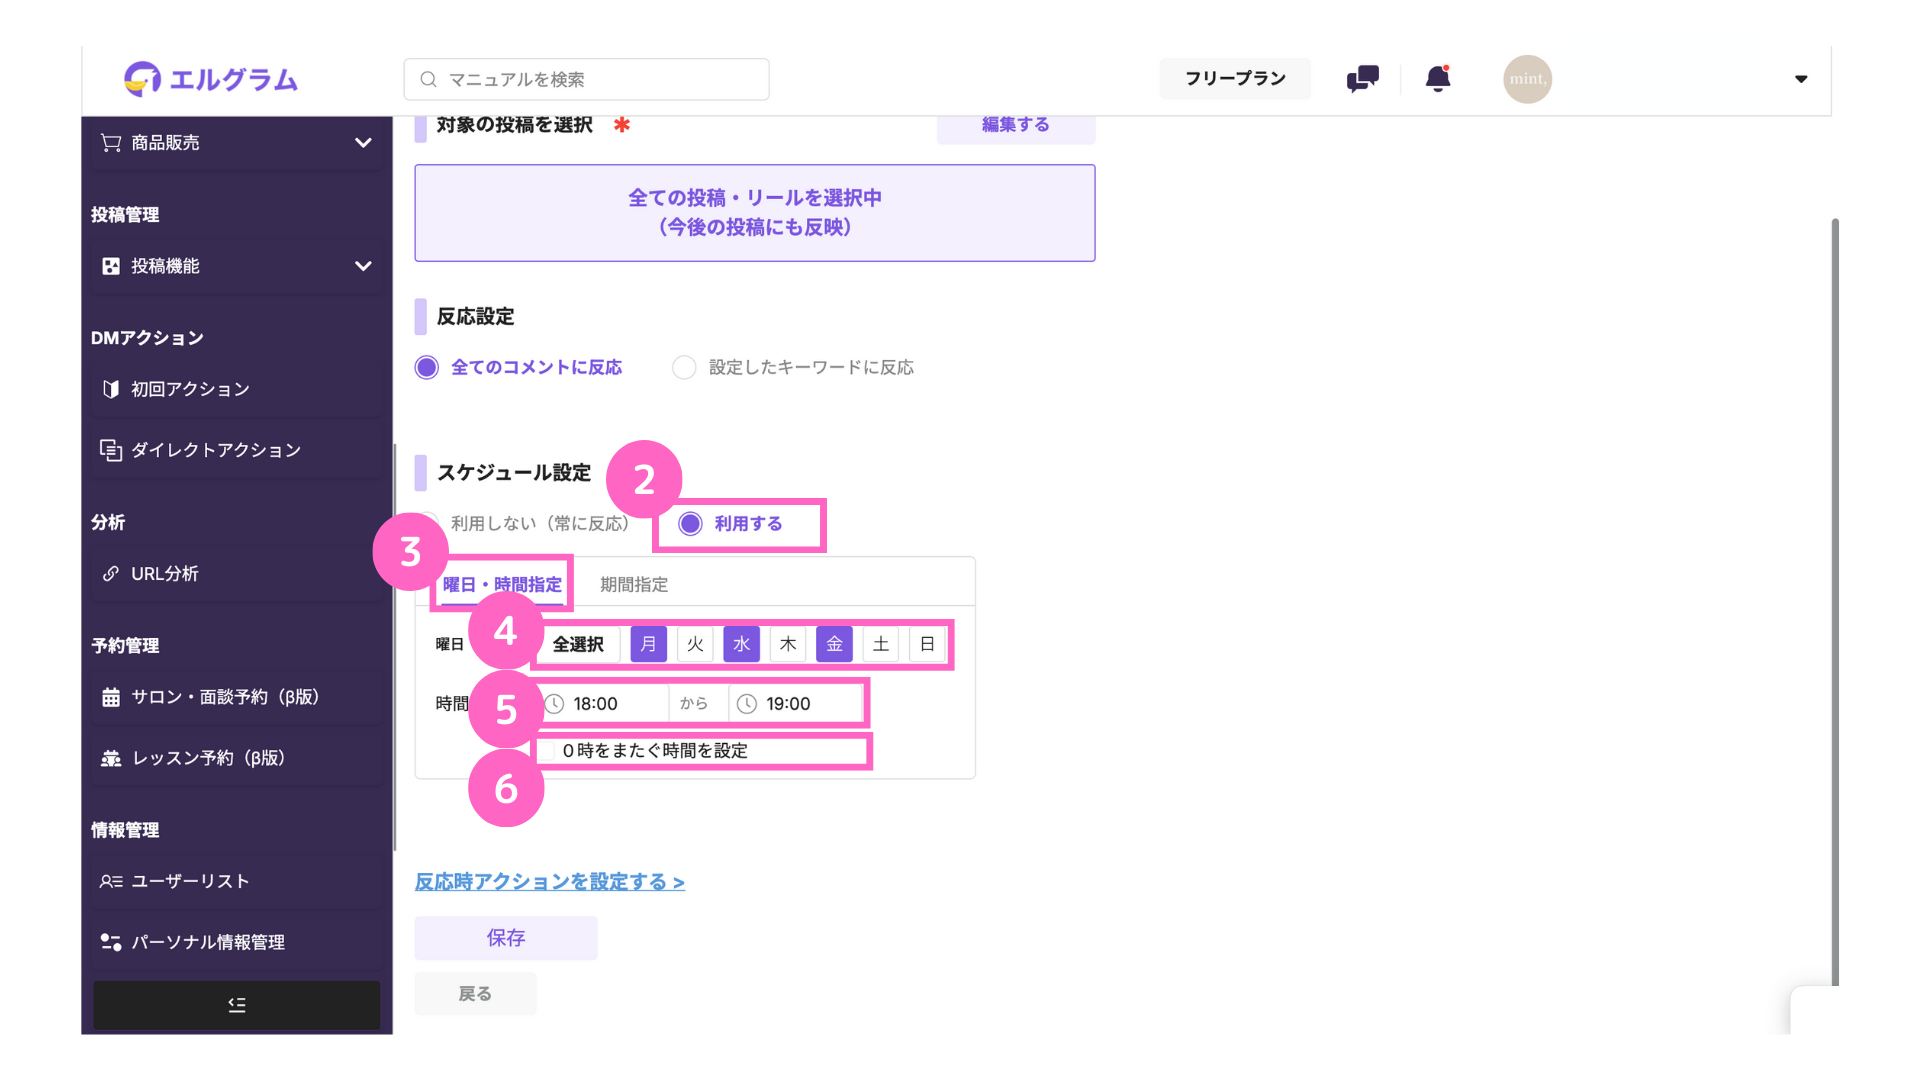
Task: Toggle 土 day selection
Action: (x=881, y=645)
